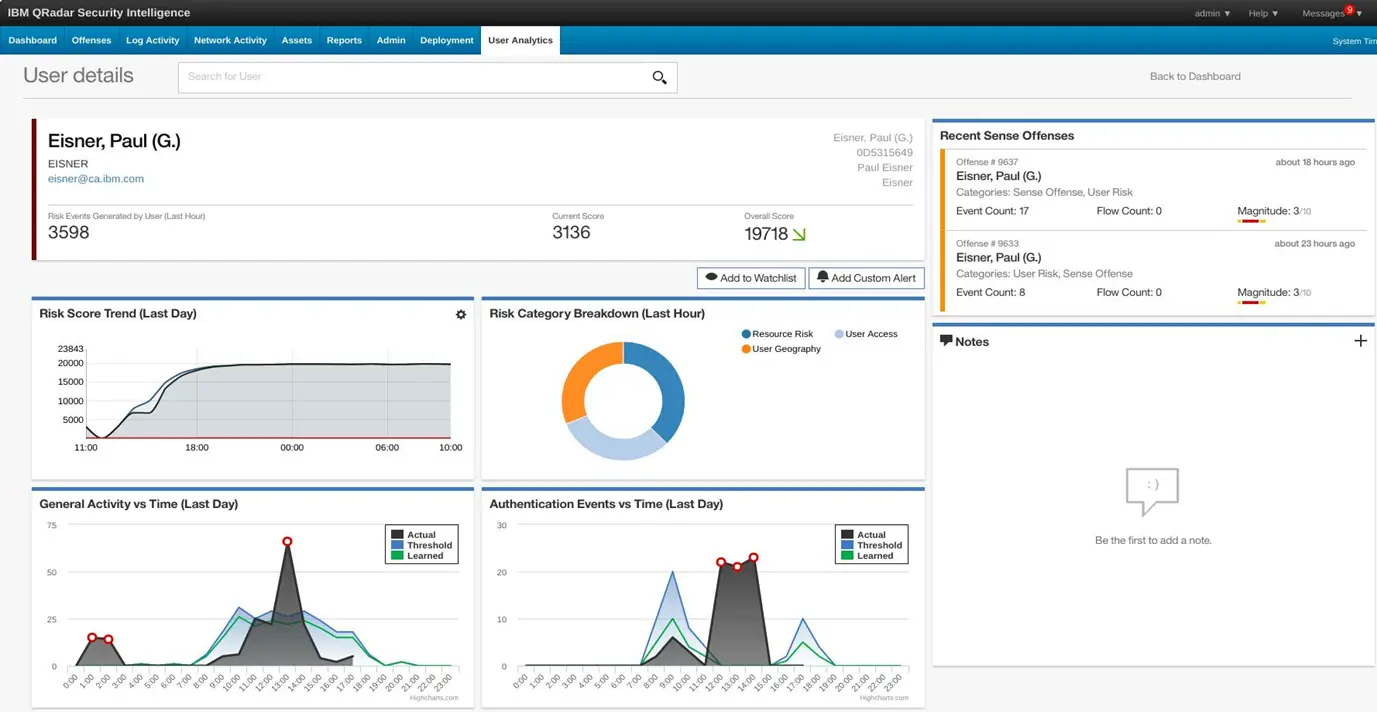
Task: Toggle Resource Risk legend item
Action: click(777, 334)
